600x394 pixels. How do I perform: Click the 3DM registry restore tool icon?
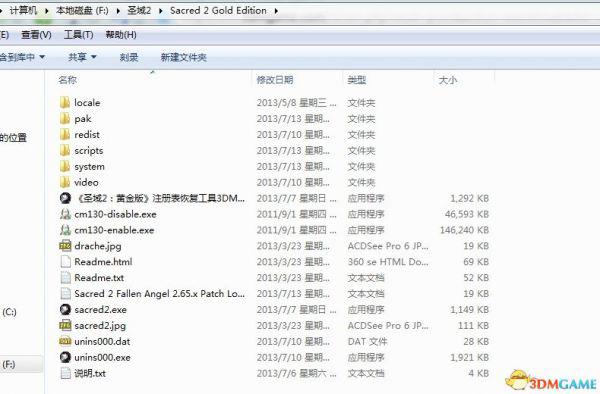pyautogui.click(x=65, y=198)
